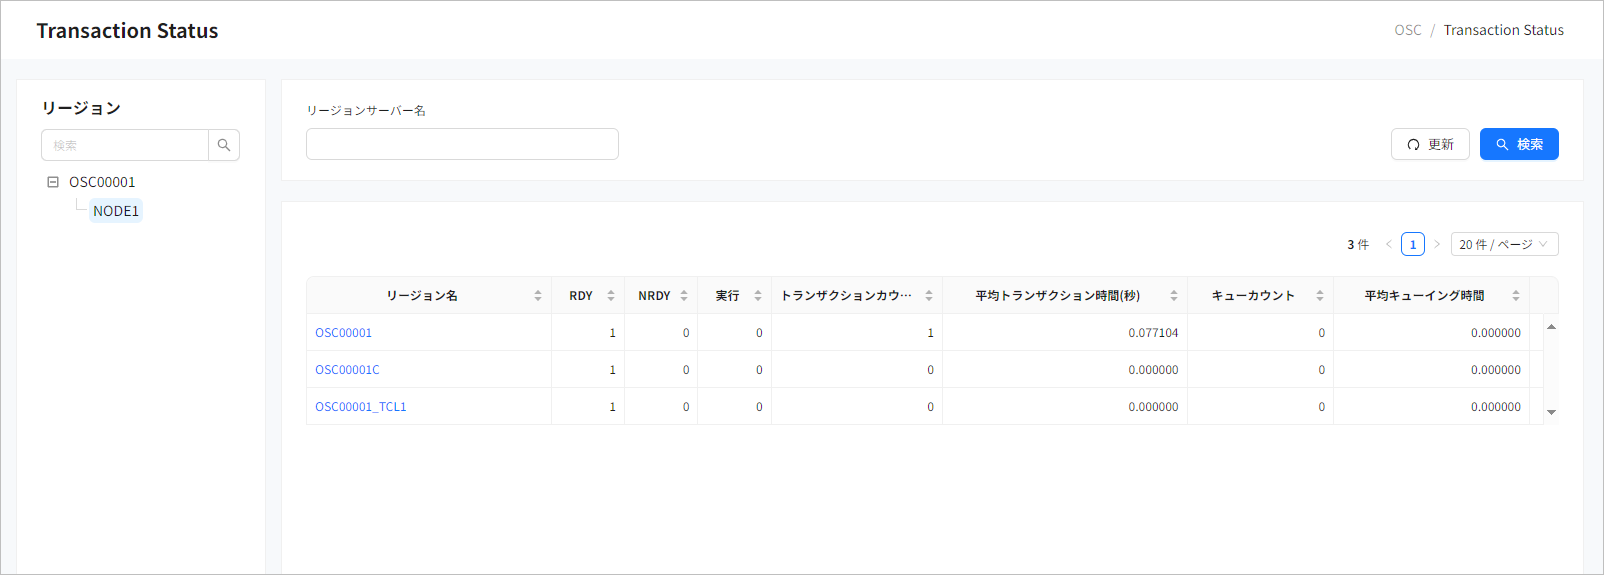Go to previous page arrow
Viewport: 1604px width, 575px height.
click(1388, 245)
